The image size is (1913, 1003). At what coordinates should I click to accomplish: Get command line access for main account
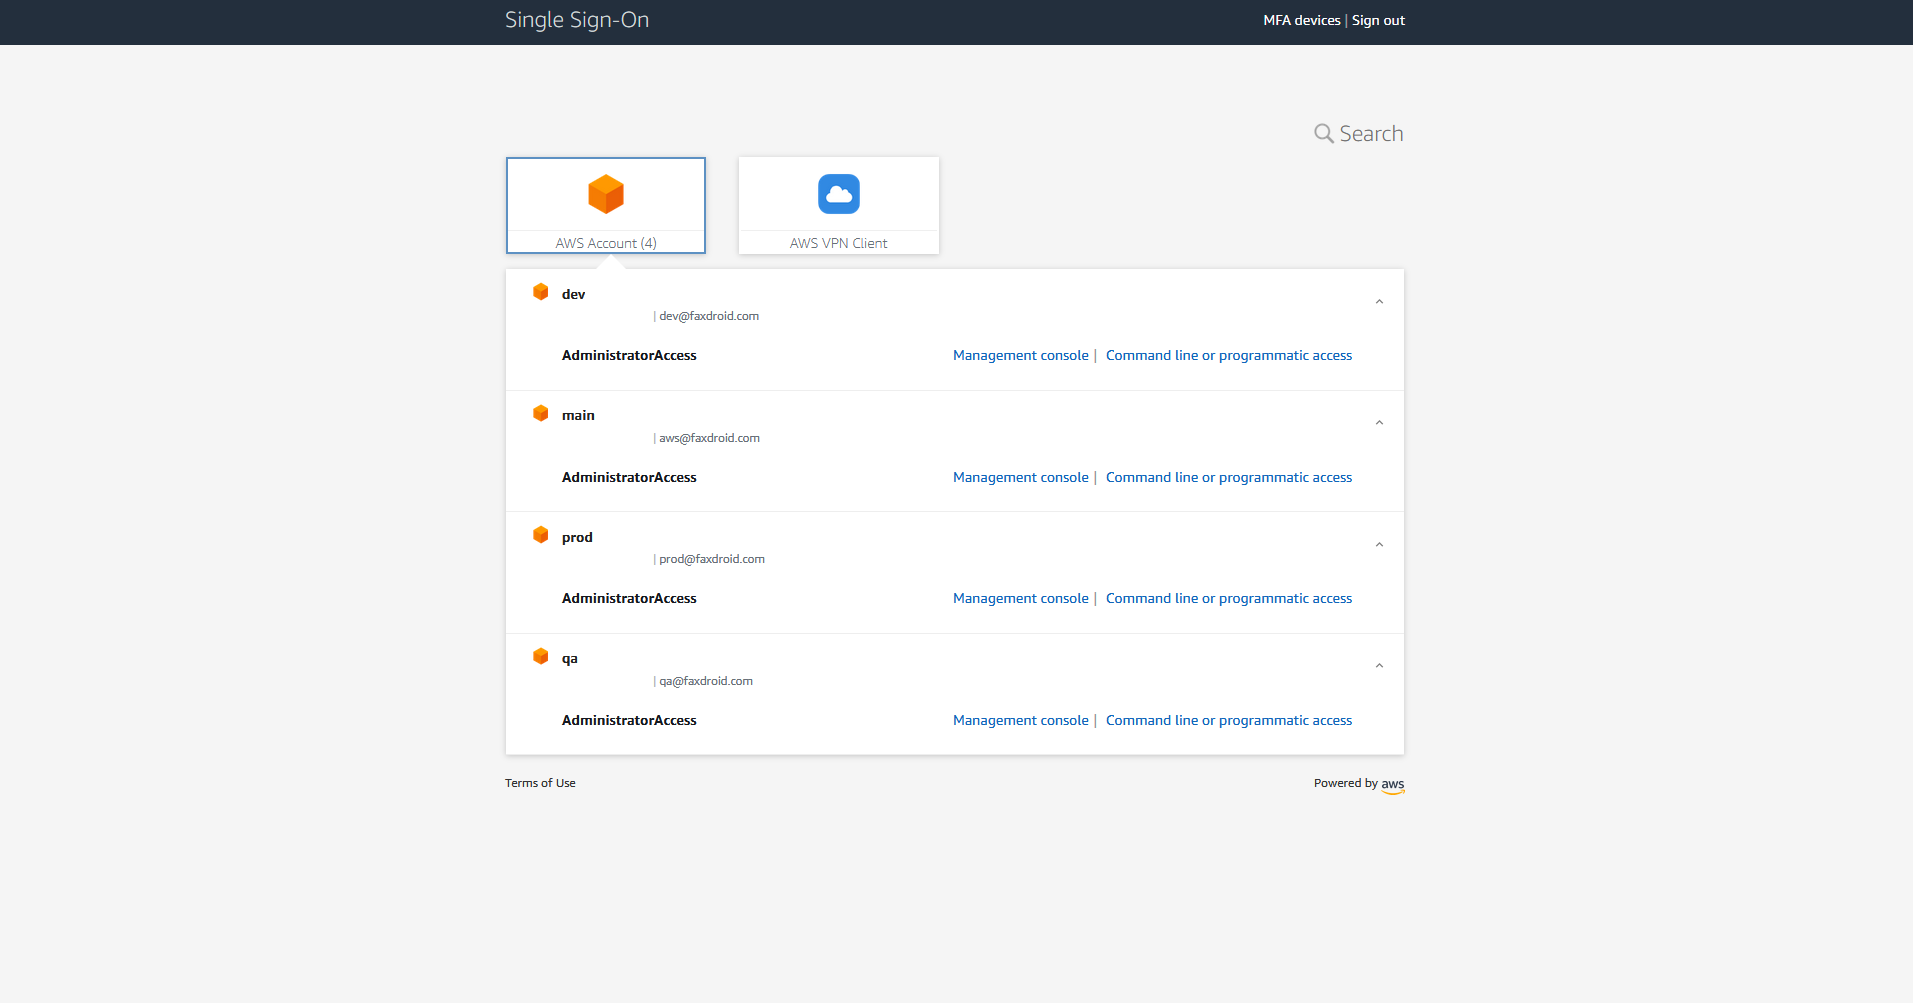[x=1229, y=477]
